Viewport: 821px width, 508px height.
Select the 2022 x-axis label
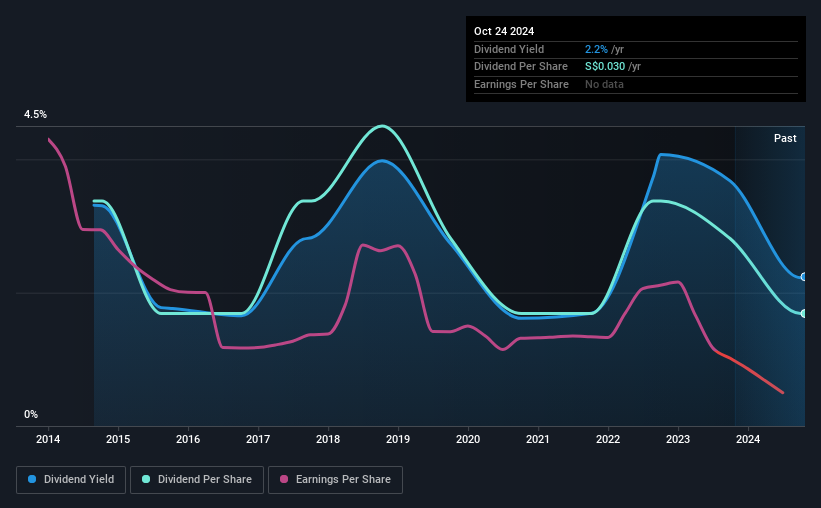(608, 439)
